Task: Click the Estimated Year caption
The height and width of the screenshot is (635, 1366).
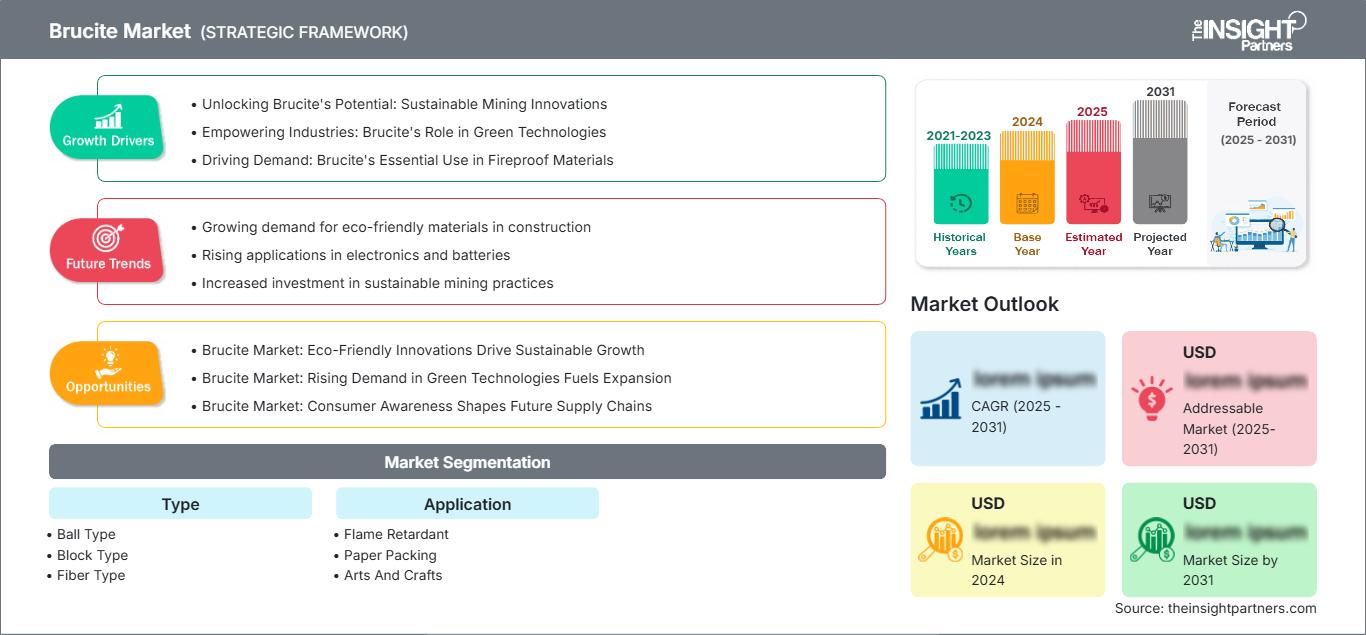Action: (x=1093, y=244)
